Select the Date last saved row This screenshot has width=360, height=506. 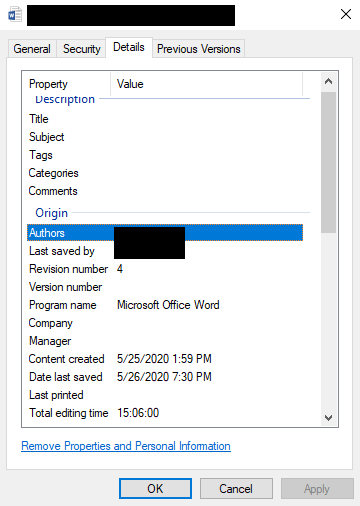tap(165, 377)
